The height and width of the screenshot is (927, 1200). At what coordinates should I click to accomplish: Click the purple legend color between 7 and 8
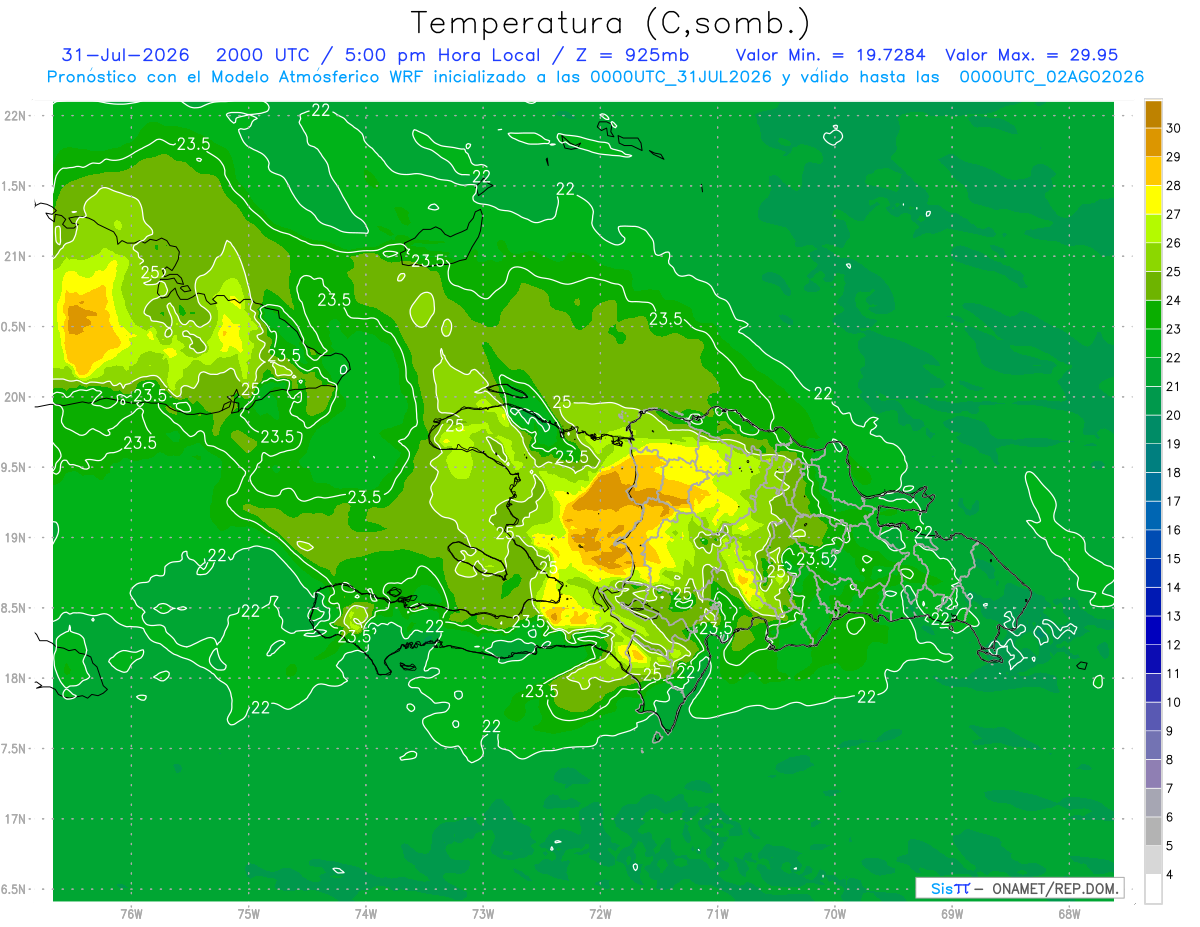tap(1153, 774)
